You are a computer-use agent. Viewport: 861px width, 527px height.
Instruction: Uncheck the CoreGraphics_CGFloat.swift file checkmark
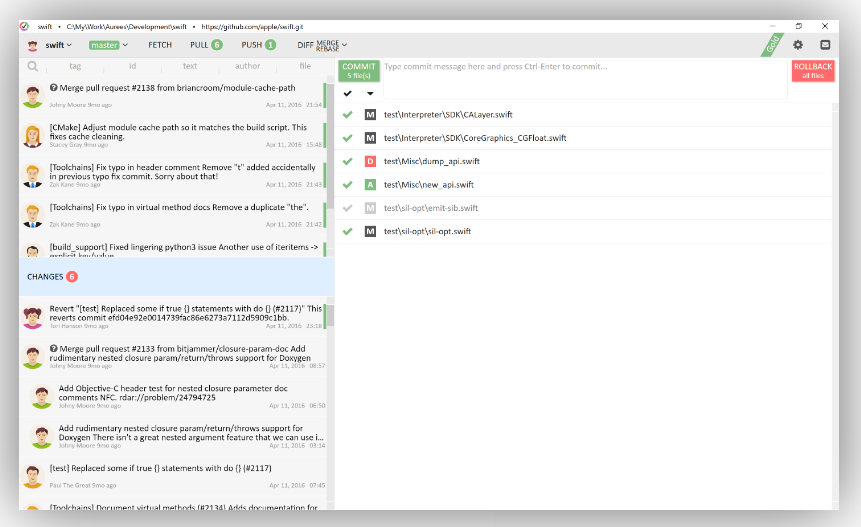(x=347, y=138)
